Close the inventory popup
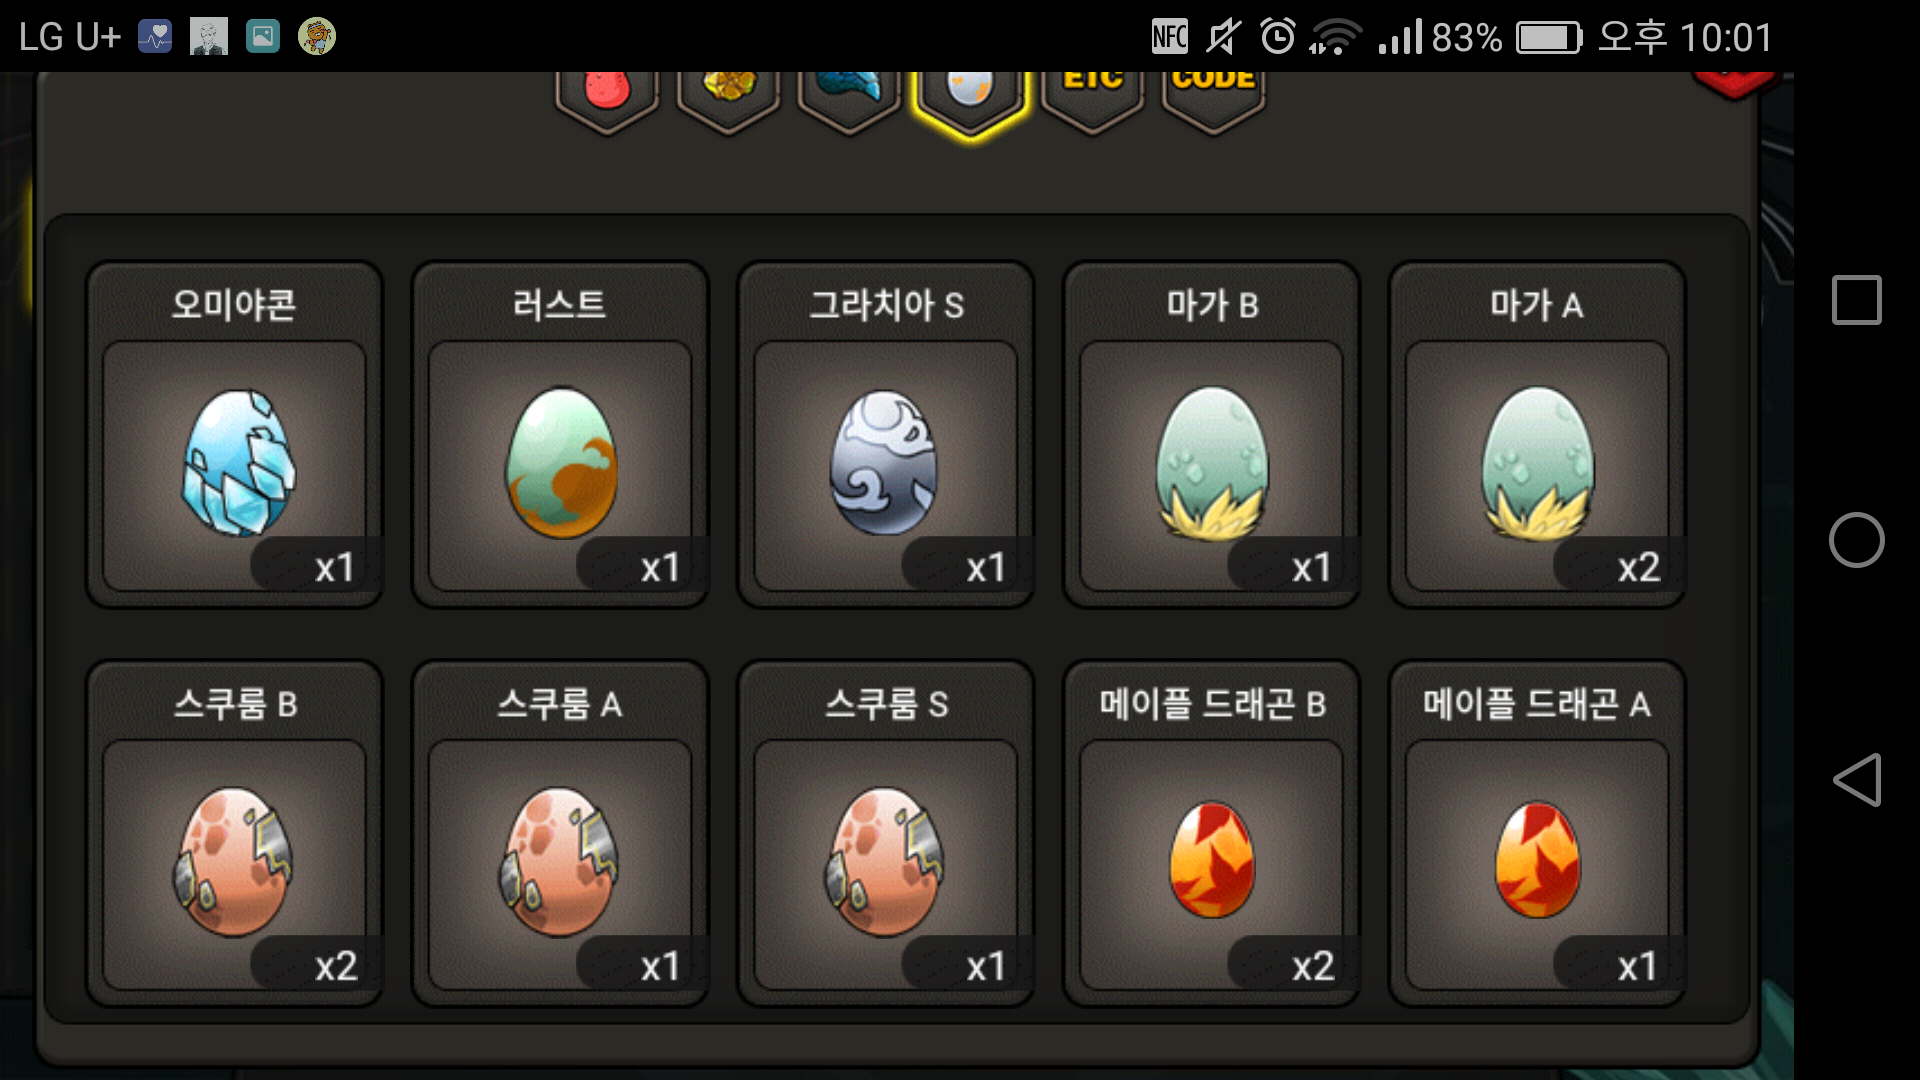Image resolution: width=1920 pixels, height=1080 pixels. [x=1733, y=84]
